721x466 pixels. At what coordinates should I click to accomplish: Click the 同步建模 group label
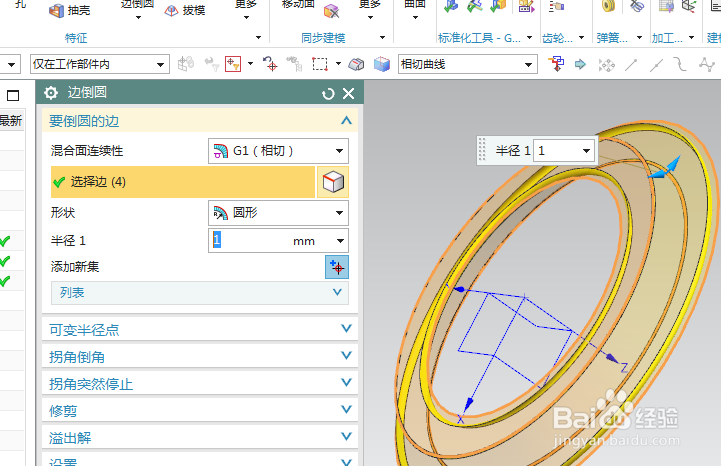(323, 38)
